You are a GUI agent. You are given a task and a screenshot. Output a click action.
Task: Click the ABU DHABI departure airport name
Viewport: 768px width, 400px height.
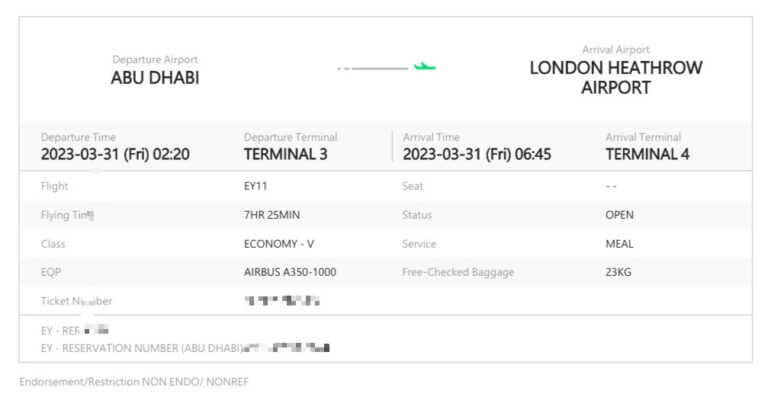click(155, 78)
